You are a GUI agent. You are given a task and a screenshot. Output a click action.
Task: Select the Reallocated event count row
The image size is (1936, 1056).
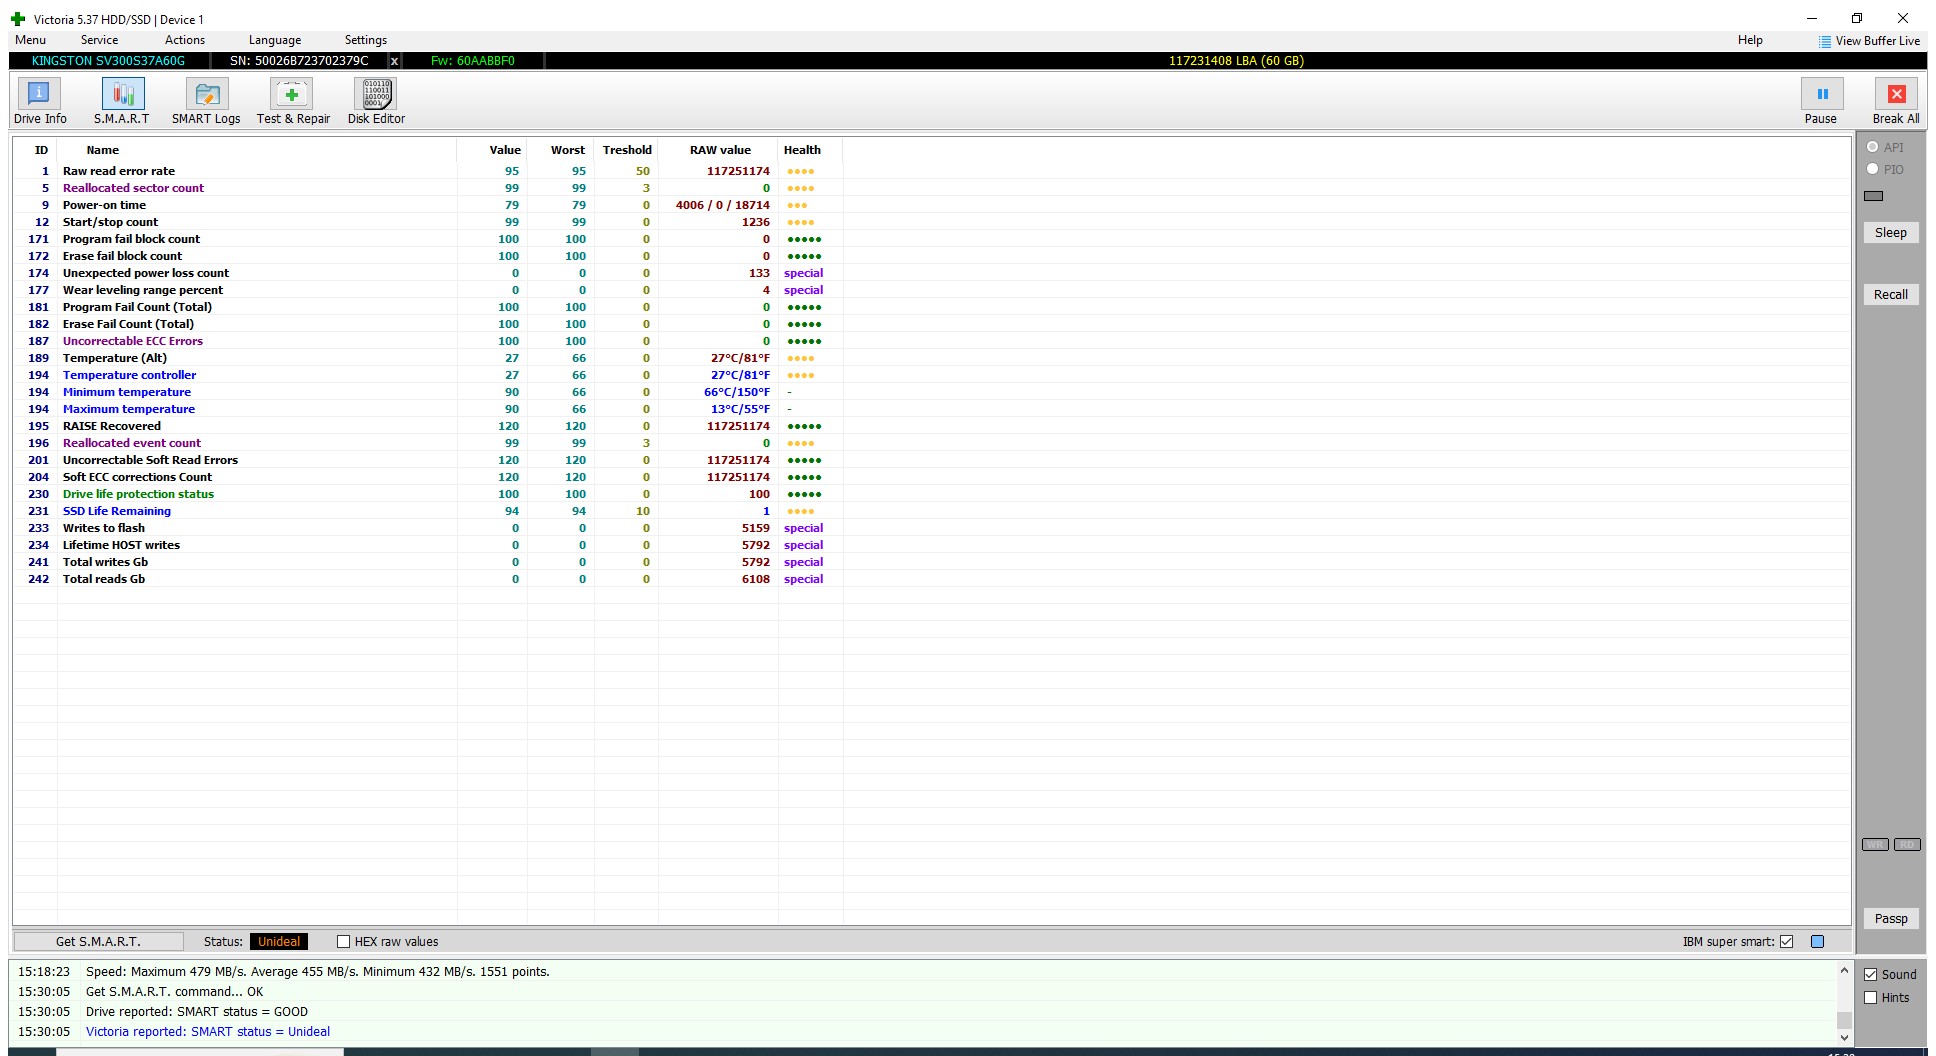(x=428, y=443)
